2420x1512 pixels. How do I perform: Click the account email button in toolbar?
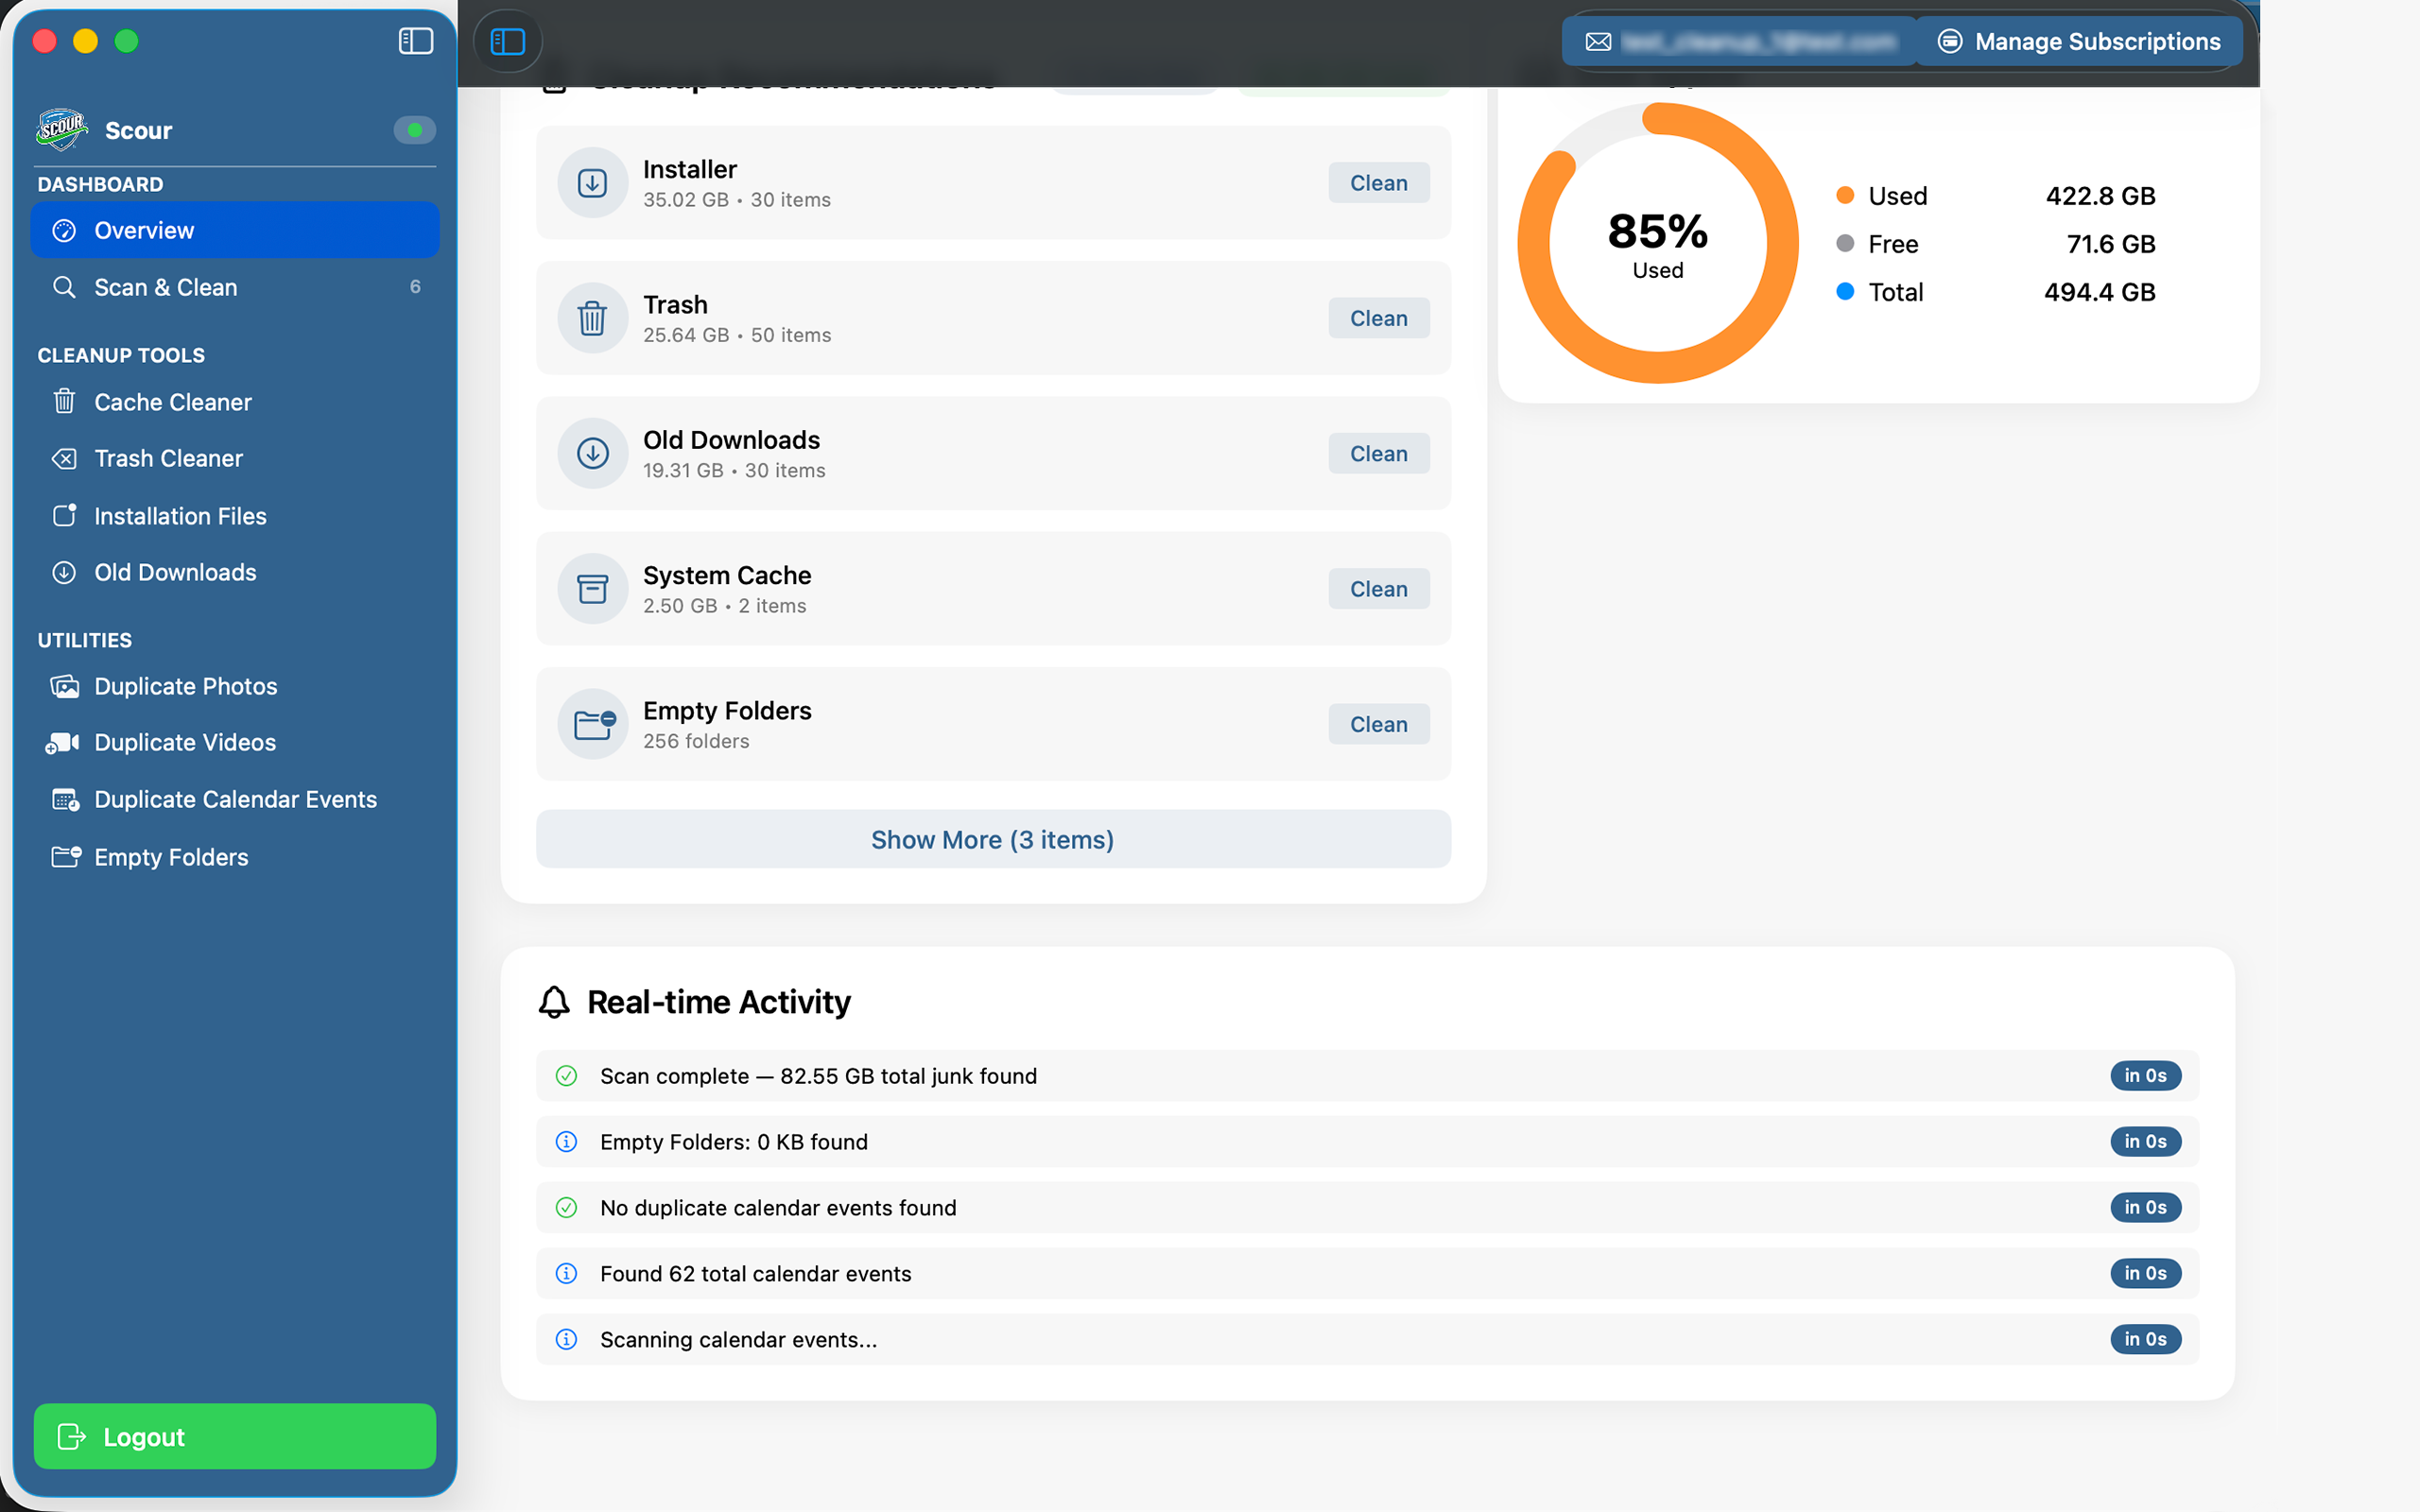1739,41
